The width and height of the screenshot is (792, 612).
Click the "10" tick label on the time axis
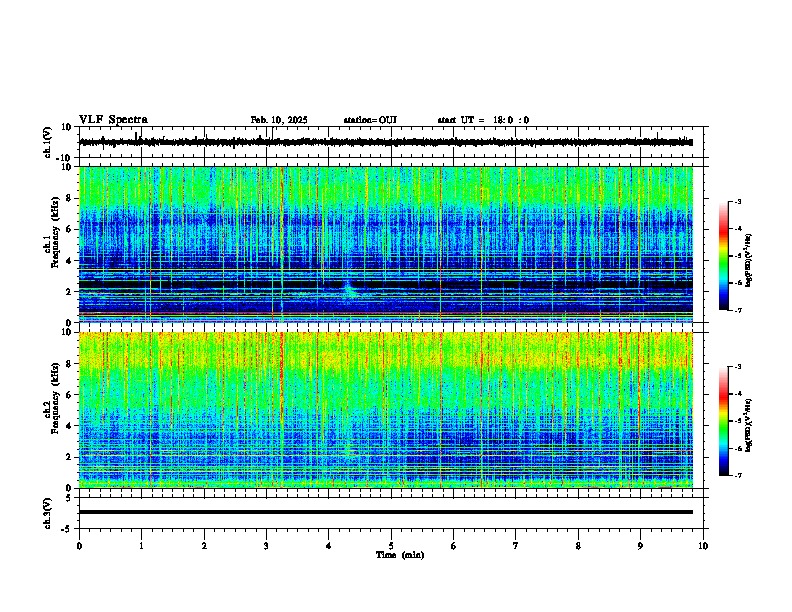tap(703, 546)
